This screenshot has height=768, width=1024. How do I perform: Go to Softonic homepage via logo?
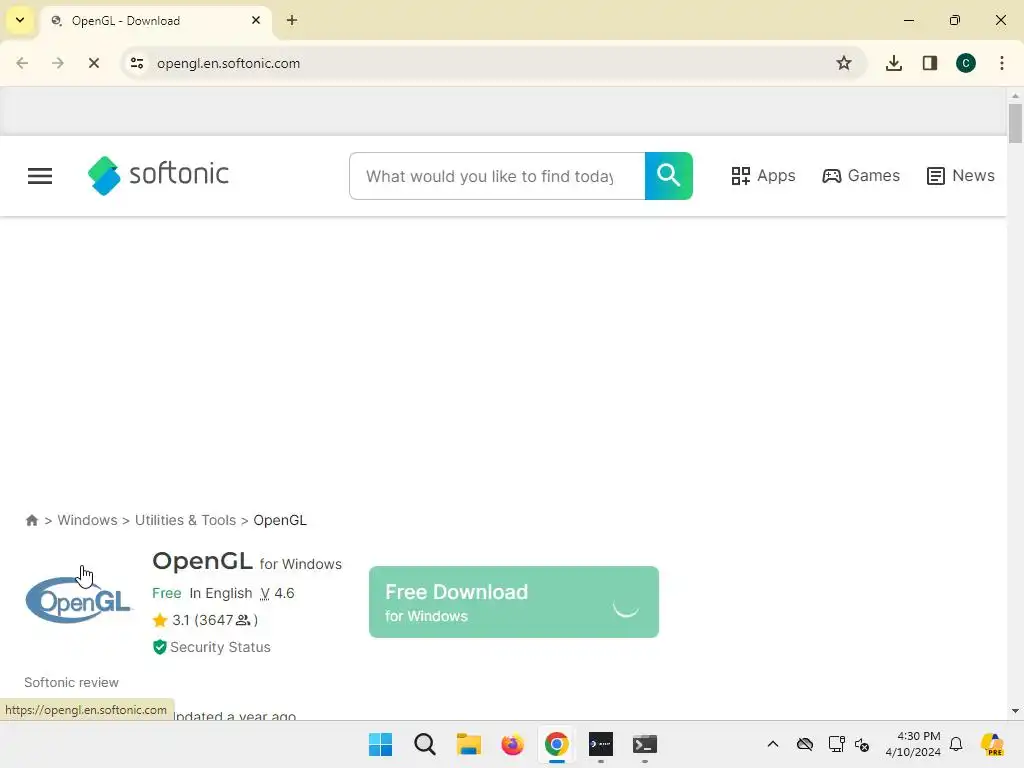point(158,175)
